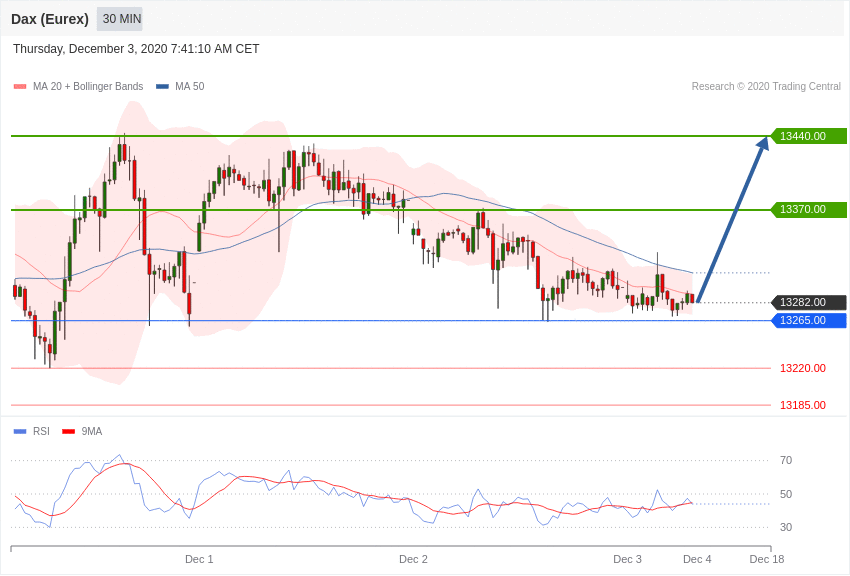Click the RSI 70 axis value
The width and height of the screenshot is (850, 576).
(786, 461)
